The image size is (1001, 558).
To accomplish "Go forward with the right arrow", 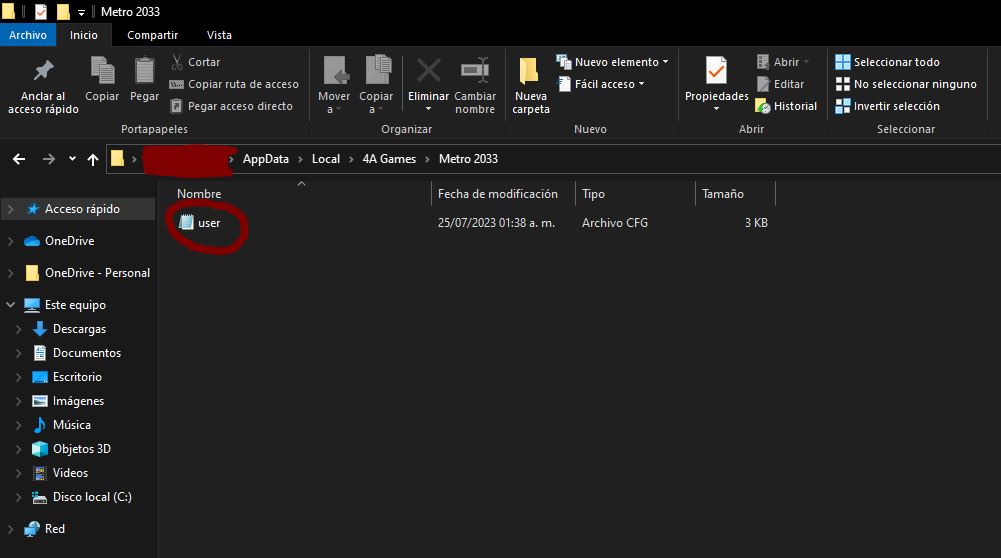I will click(x=49, y=159).
